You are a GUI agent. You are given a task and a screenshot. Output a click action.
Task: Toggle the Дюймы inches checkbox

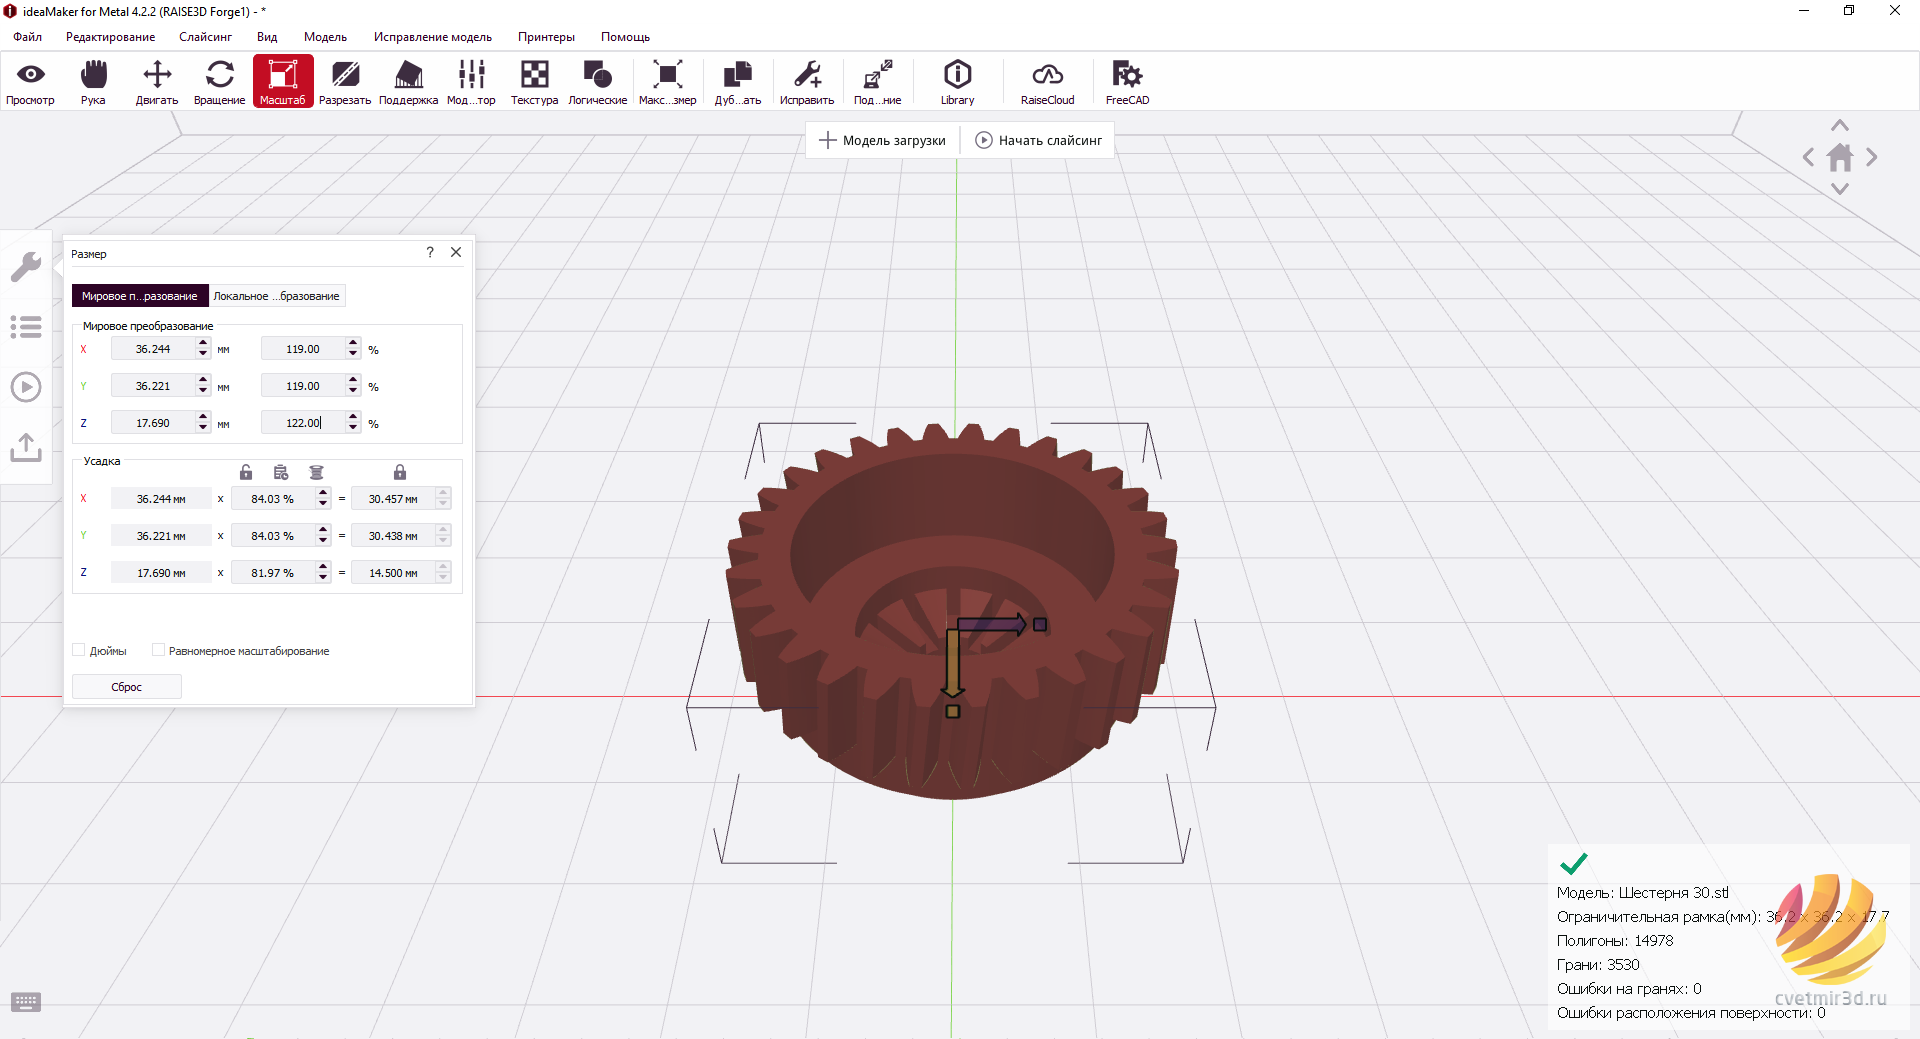coord(79,650)
